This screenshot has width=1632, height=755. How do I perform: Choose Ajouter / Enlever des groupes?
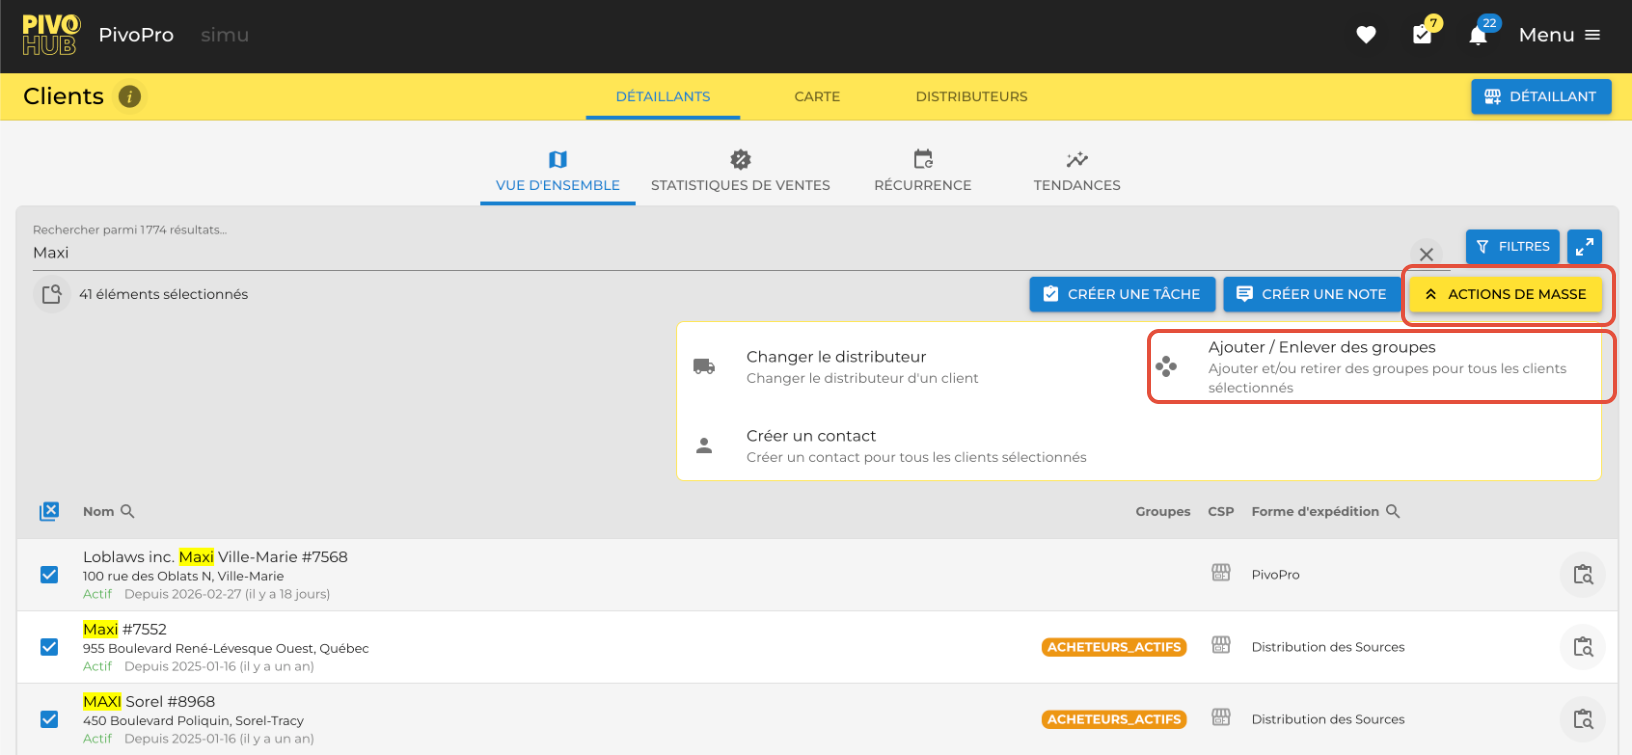[x=1381, y=367]
